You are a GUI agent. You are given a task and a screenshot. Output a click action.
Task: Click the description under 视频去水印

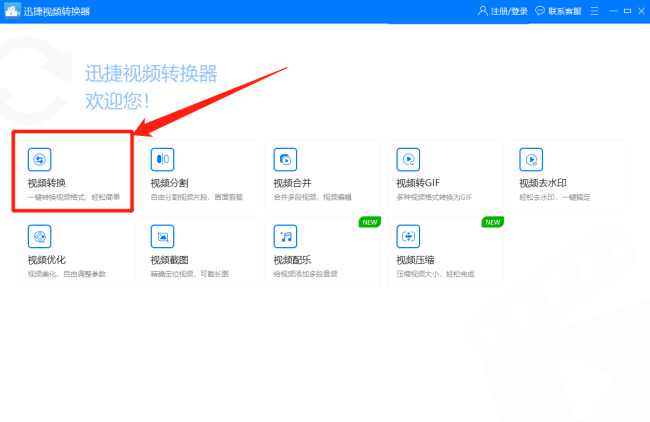tap(555, 197)
